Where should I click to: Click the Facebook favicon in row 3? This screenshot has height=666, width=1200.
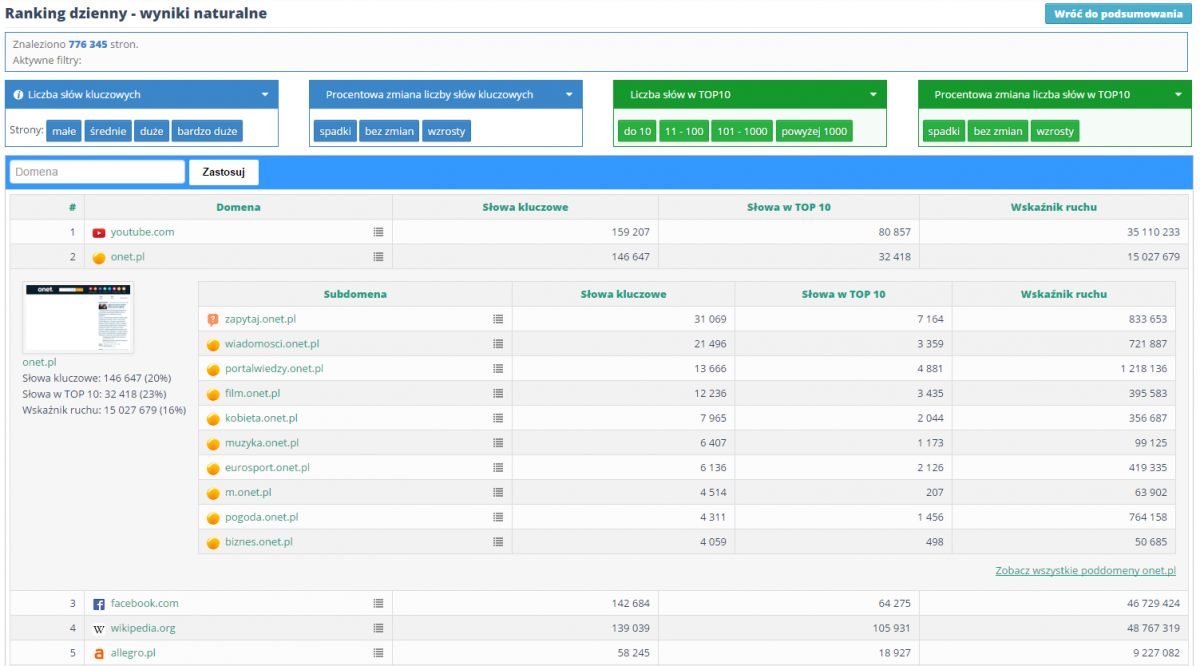[99, 605]
